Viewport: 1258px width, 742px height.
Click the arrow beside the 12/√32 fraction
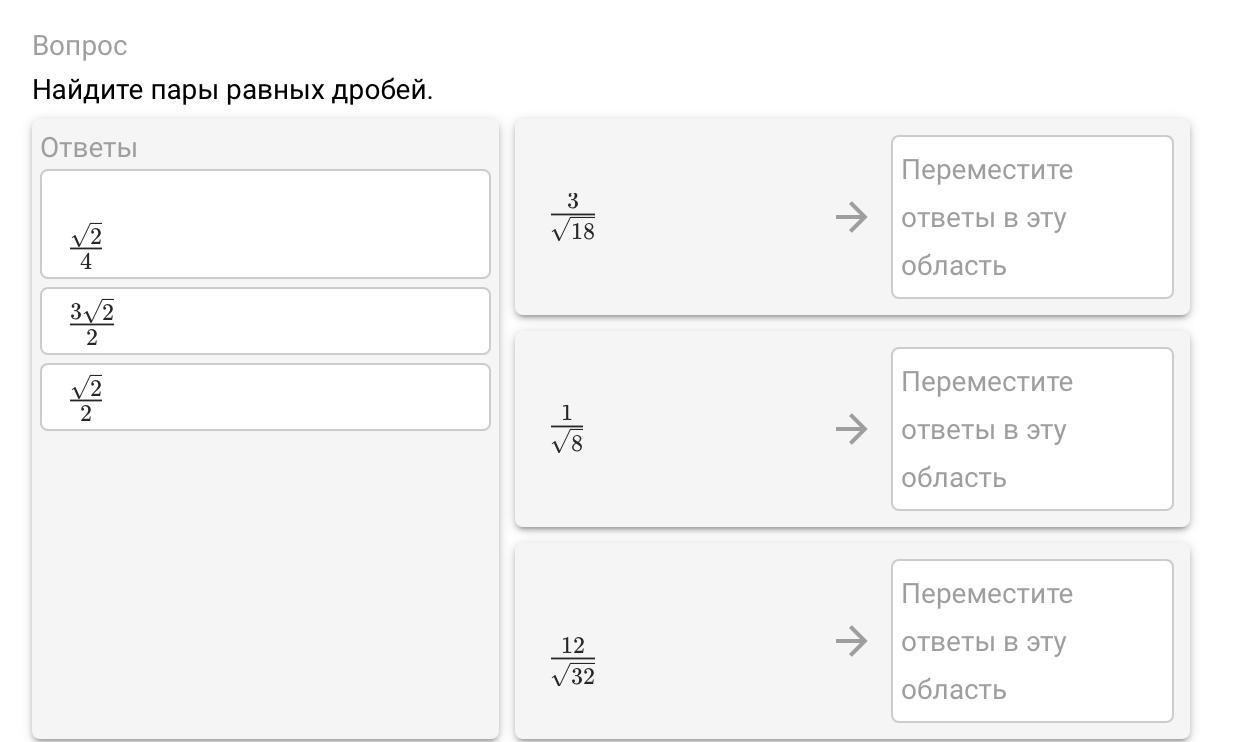pyautogui.click(x=851, y=641)
